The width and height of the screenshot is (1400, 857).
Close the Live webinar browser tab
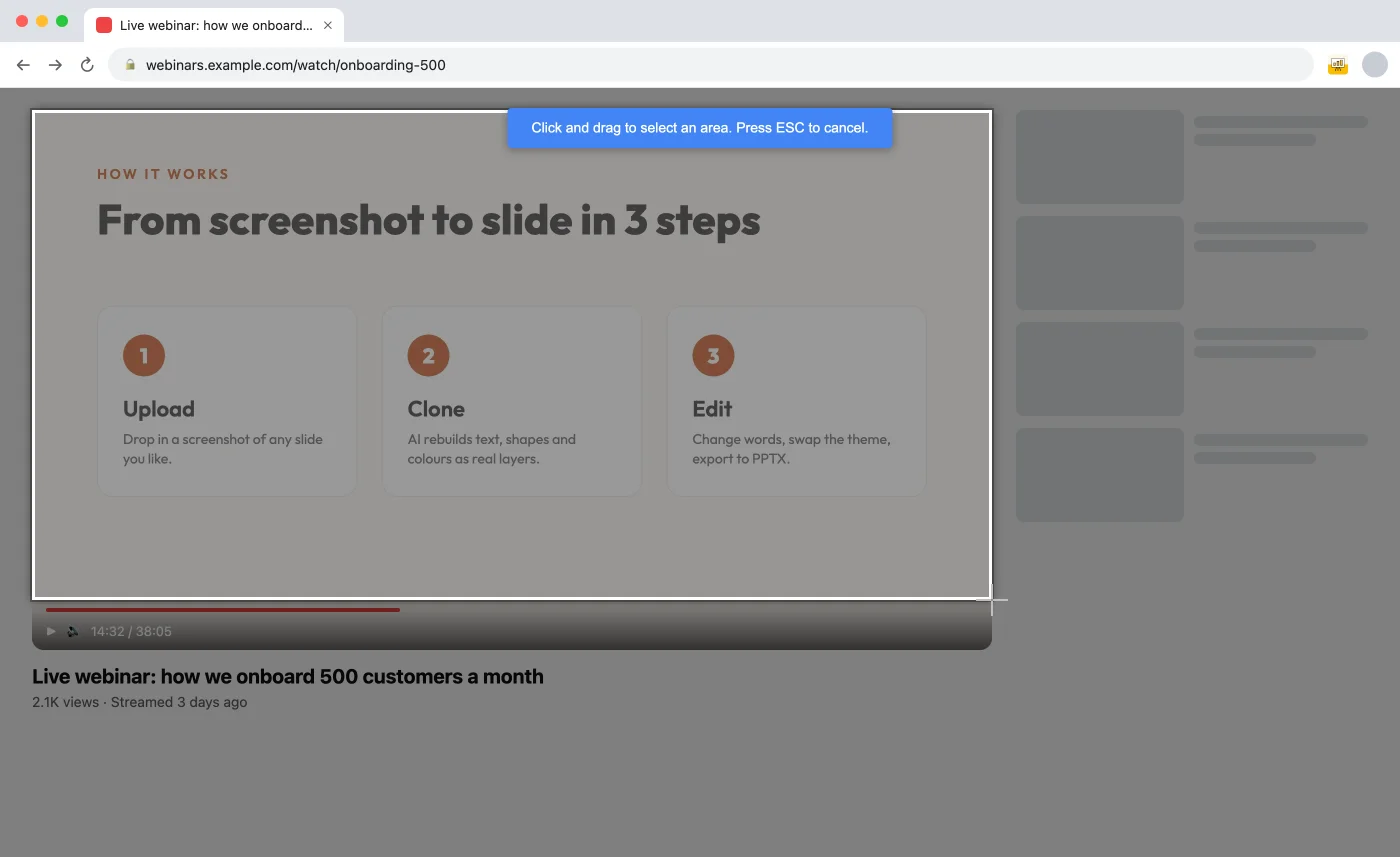327,25
